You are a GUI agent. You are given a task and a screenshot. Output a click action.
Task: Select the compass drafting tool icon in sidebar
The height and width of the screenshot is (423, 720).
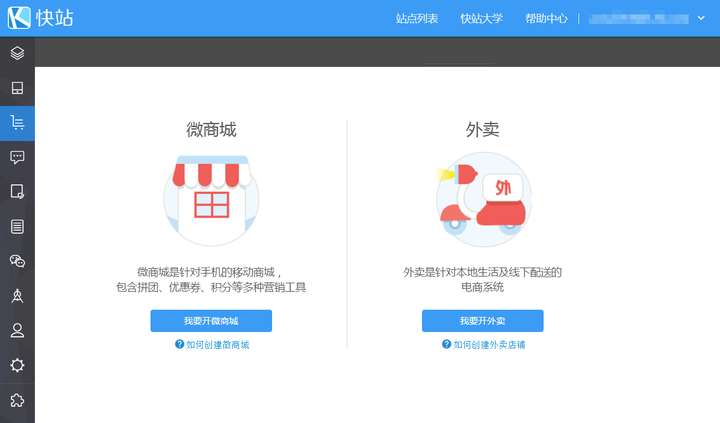17,296
